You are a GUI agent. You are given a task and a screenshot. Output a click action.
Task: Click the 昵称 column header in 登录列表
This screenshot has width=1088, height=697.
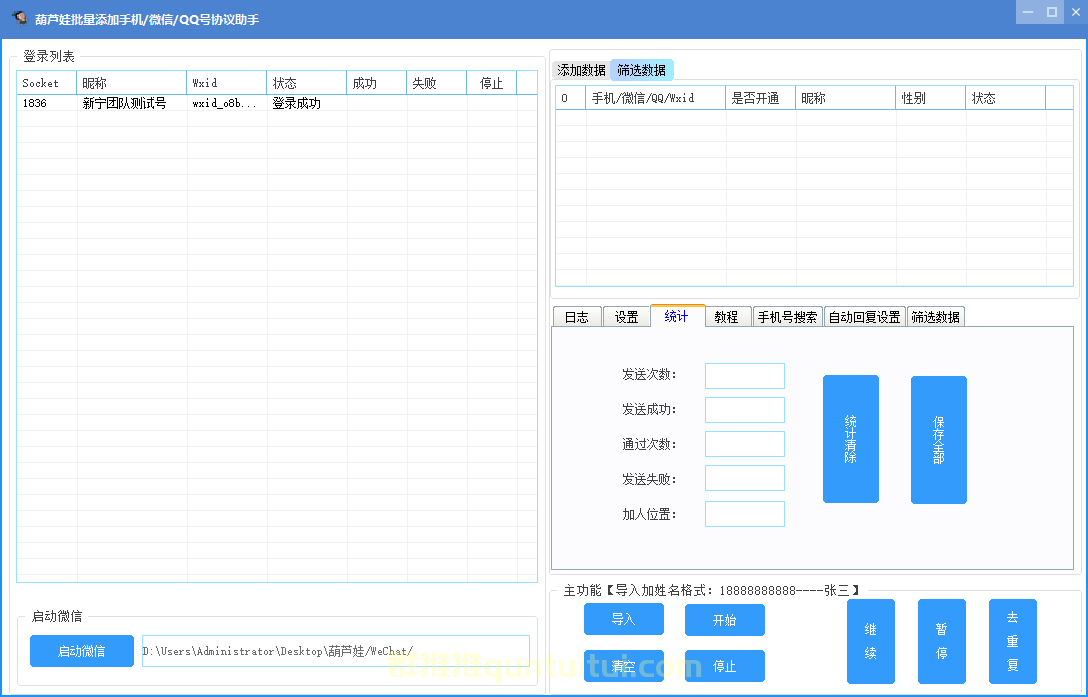(132, 83)
